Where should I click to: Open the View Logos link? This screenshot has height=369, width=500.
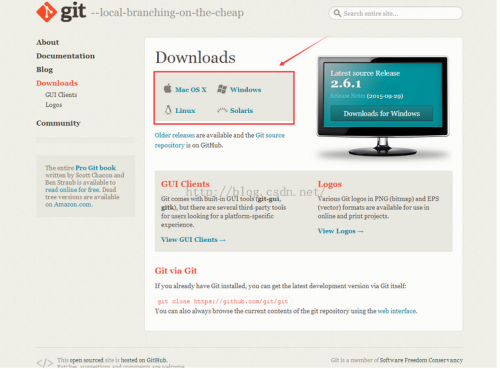340,231
